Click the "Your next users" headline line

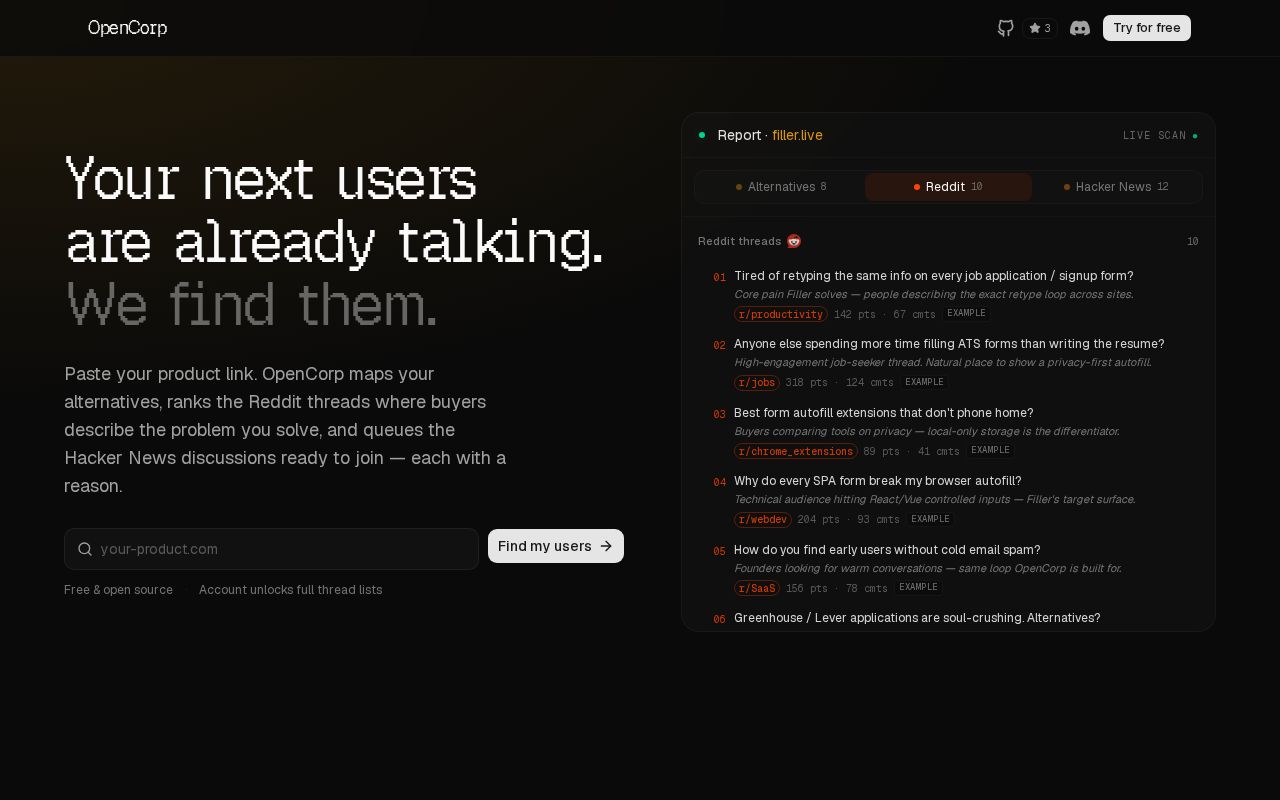coord(271,181)
